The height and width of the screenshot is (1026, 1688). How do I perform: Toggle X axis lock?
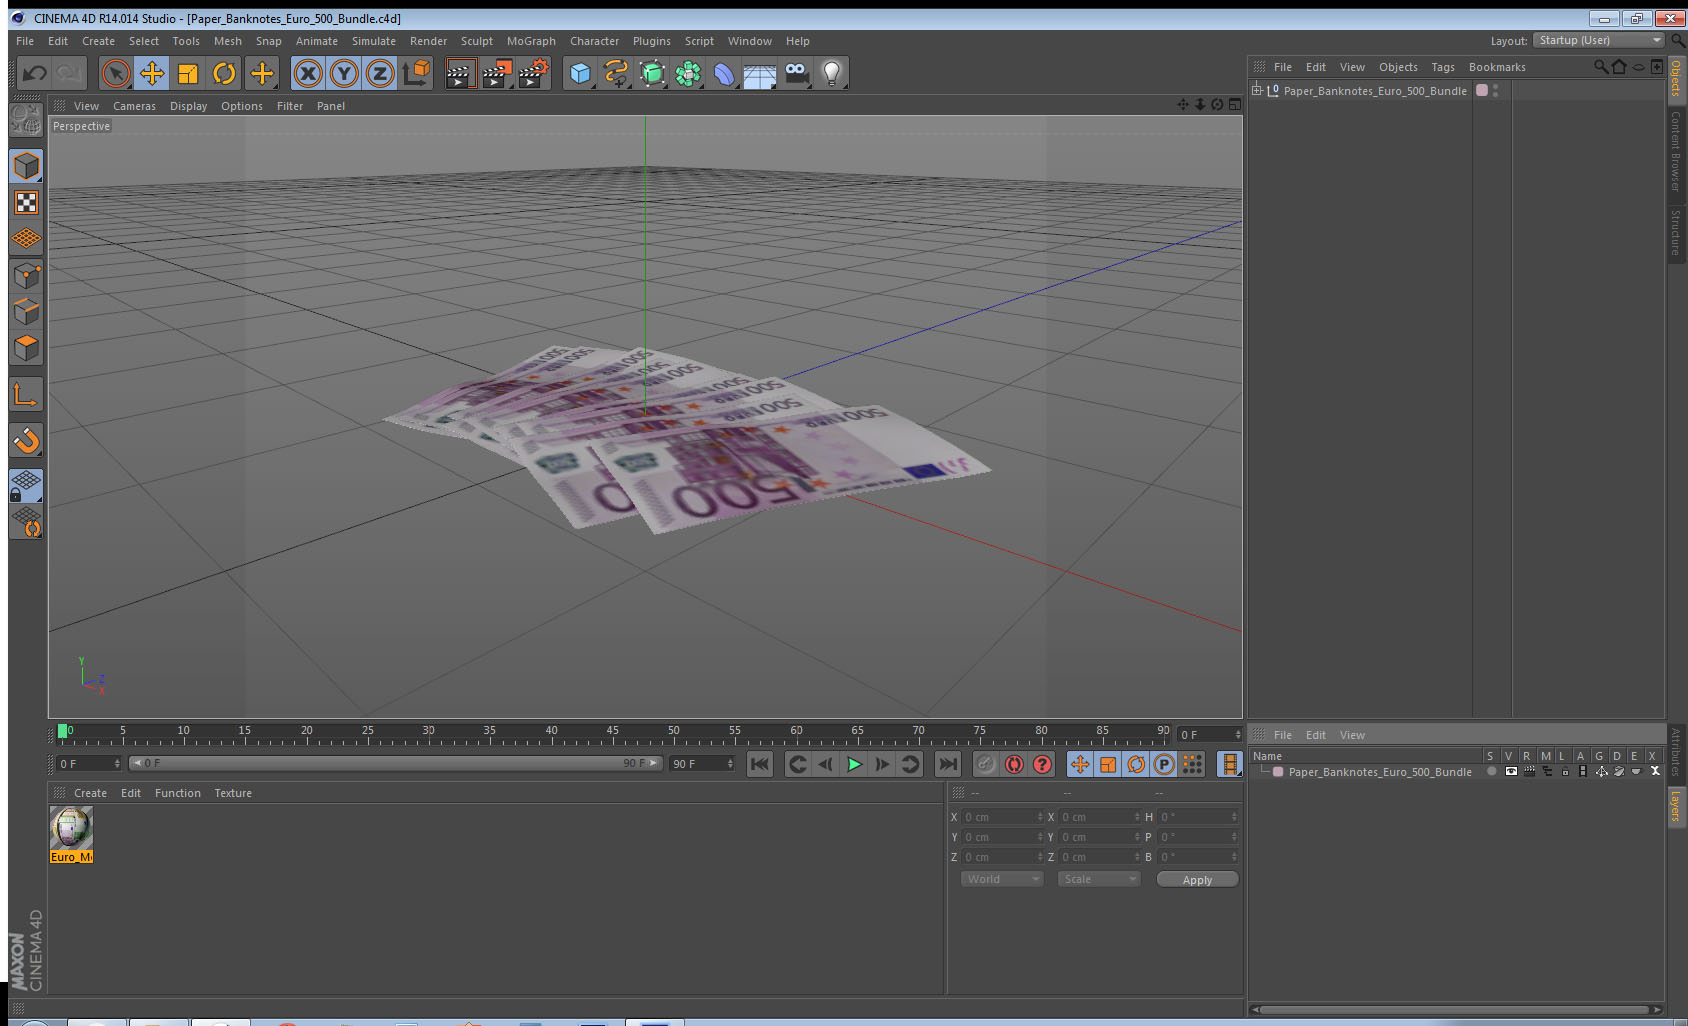tap(308, 73)
